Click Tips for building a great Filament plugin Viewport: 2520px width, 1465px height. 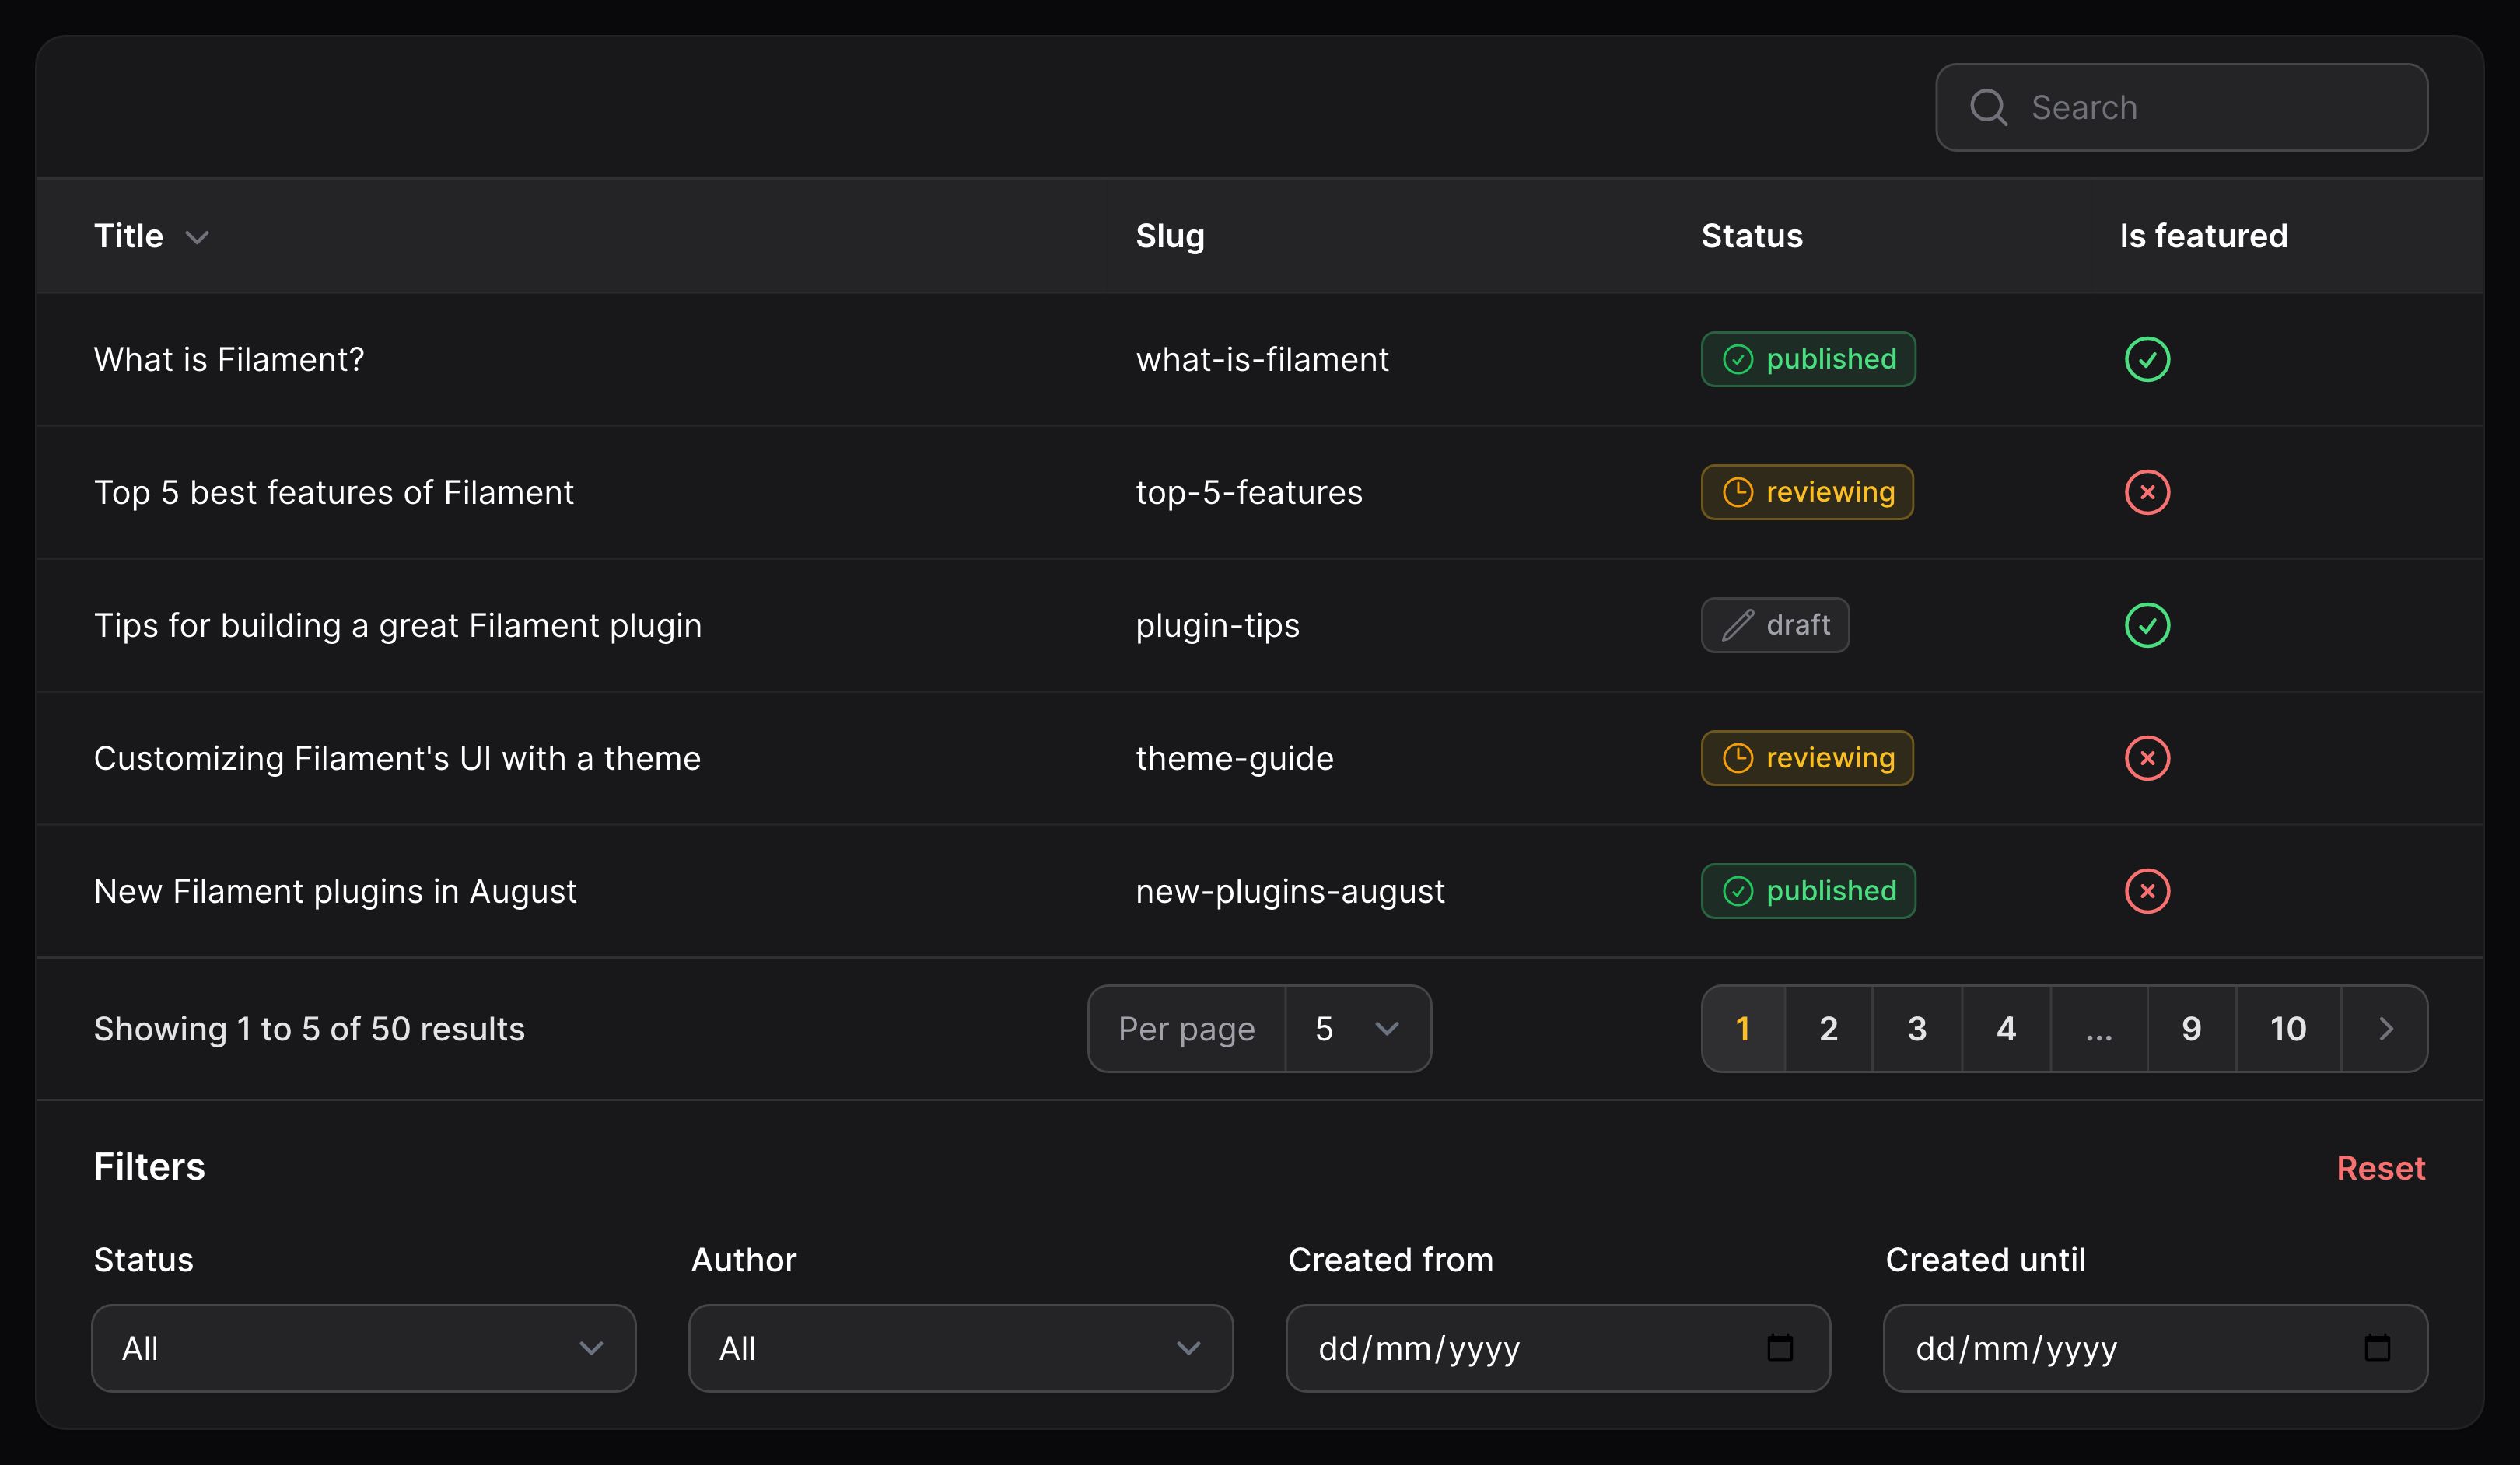point(398,625)
